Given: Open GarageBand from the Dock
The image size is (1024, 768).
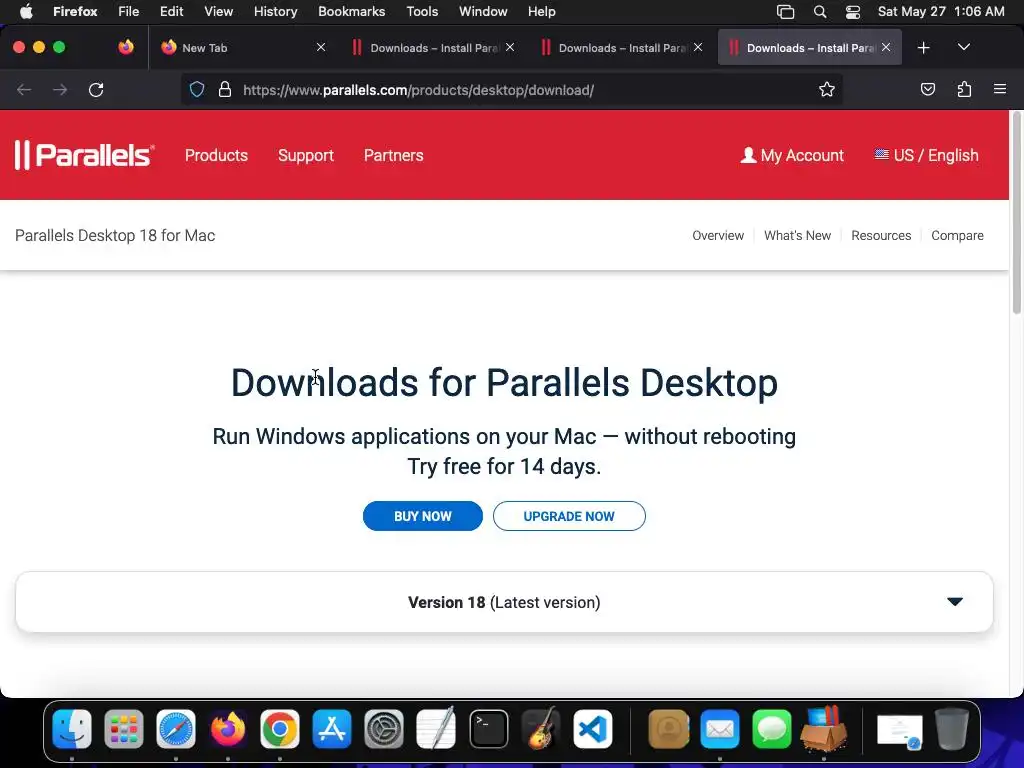Looking at the screenshot, I should pyautogui.click(x=541, y=729).
